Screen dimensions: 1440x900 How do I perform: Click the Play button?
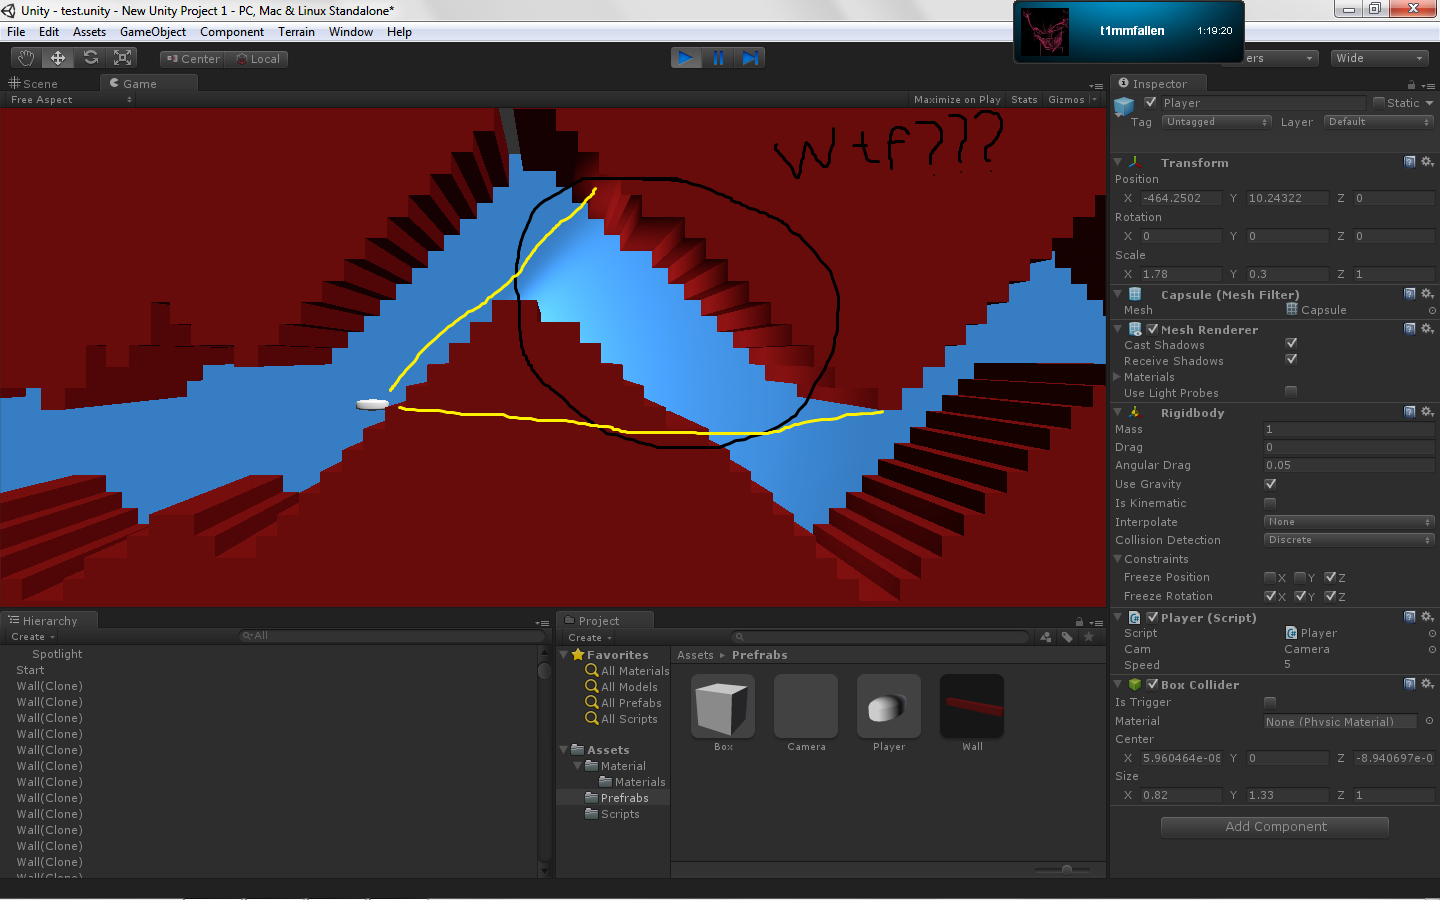pyautogui.click(x=685, y=58)
